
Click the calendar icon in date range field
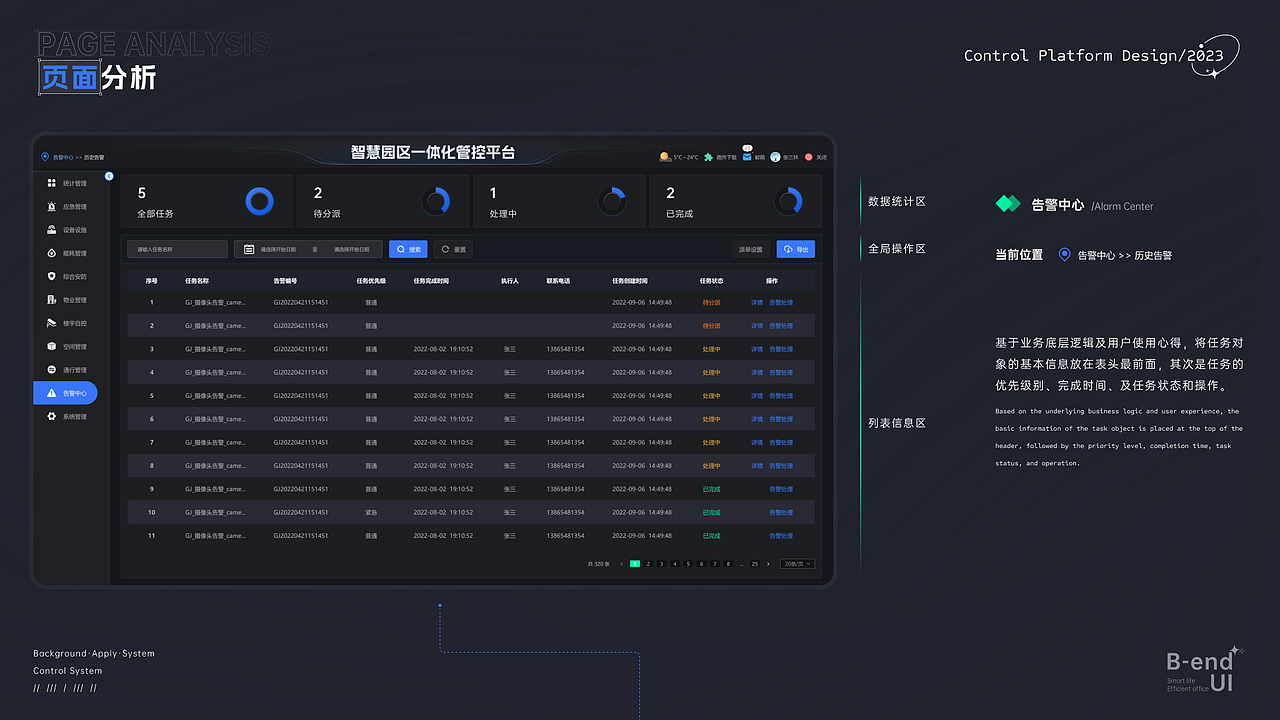[x=249, y=249]
